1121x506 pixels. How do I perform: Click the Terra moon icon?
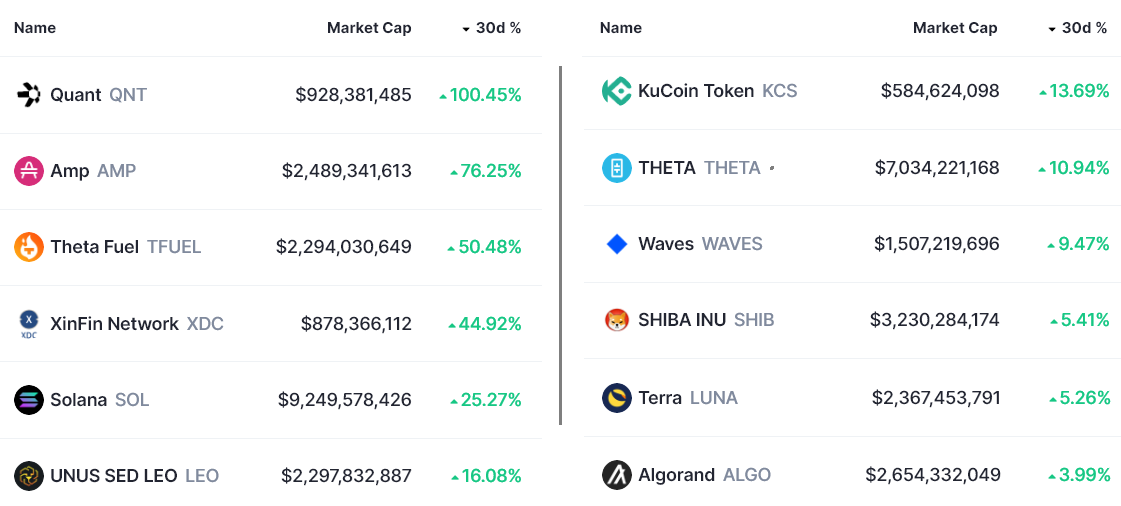click(616, 398)
